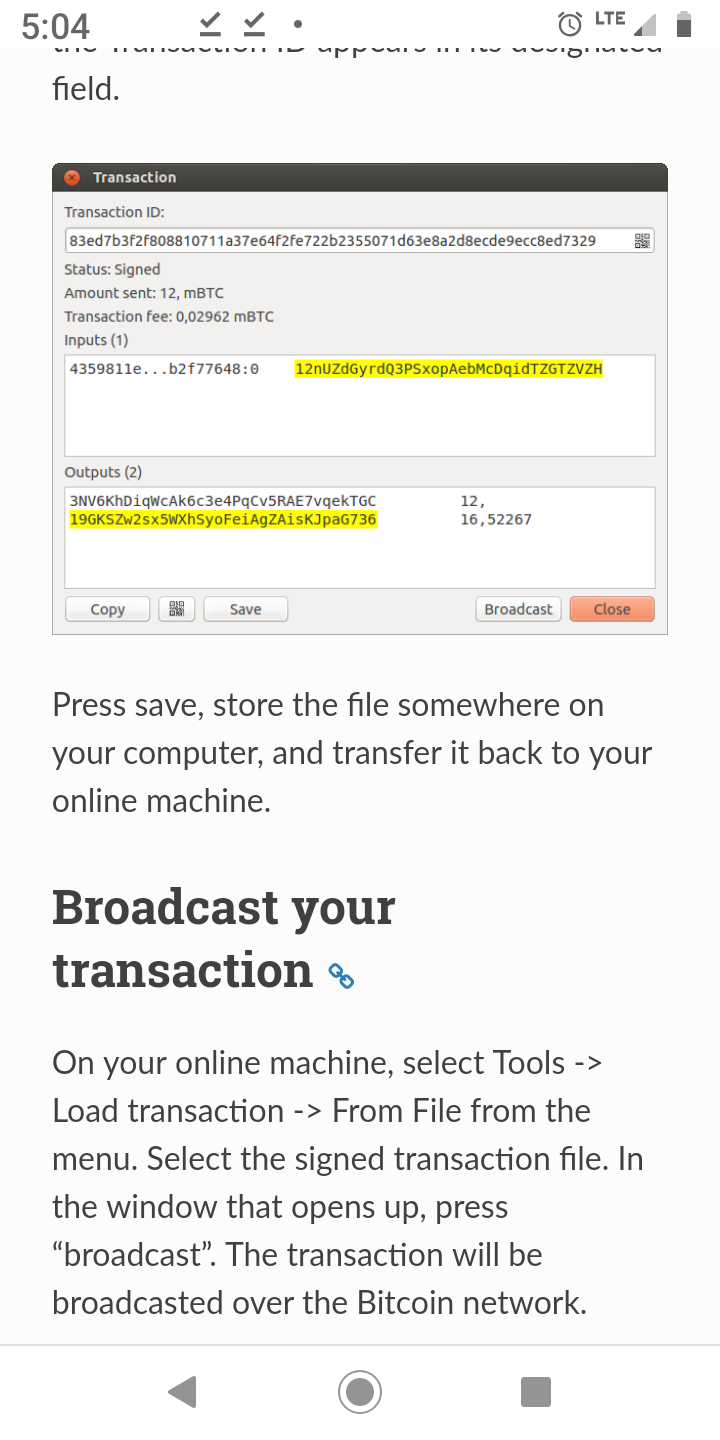Click highlighted input address 12nUZdGyrdQ3PS...
Viewport: 720px width, 1440px height.
[x=449, y=369]
